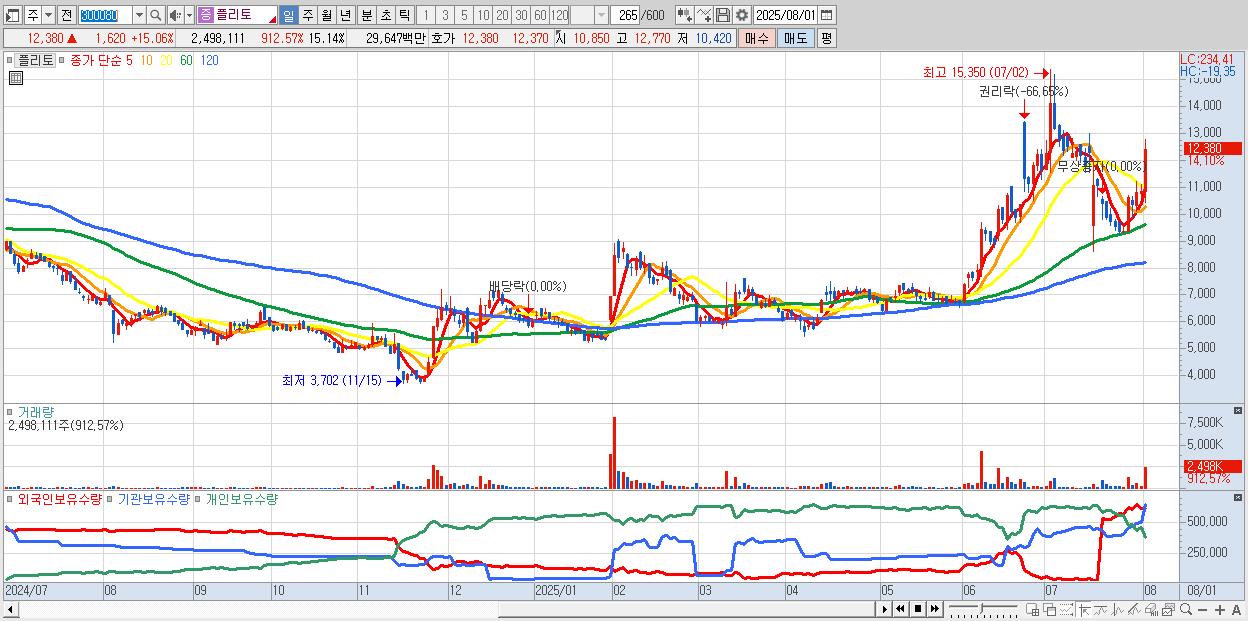This screenshot has width=1248, height=621.
Task: Click the diagonal trend line pencil icon
Action: coord(1135,609)
